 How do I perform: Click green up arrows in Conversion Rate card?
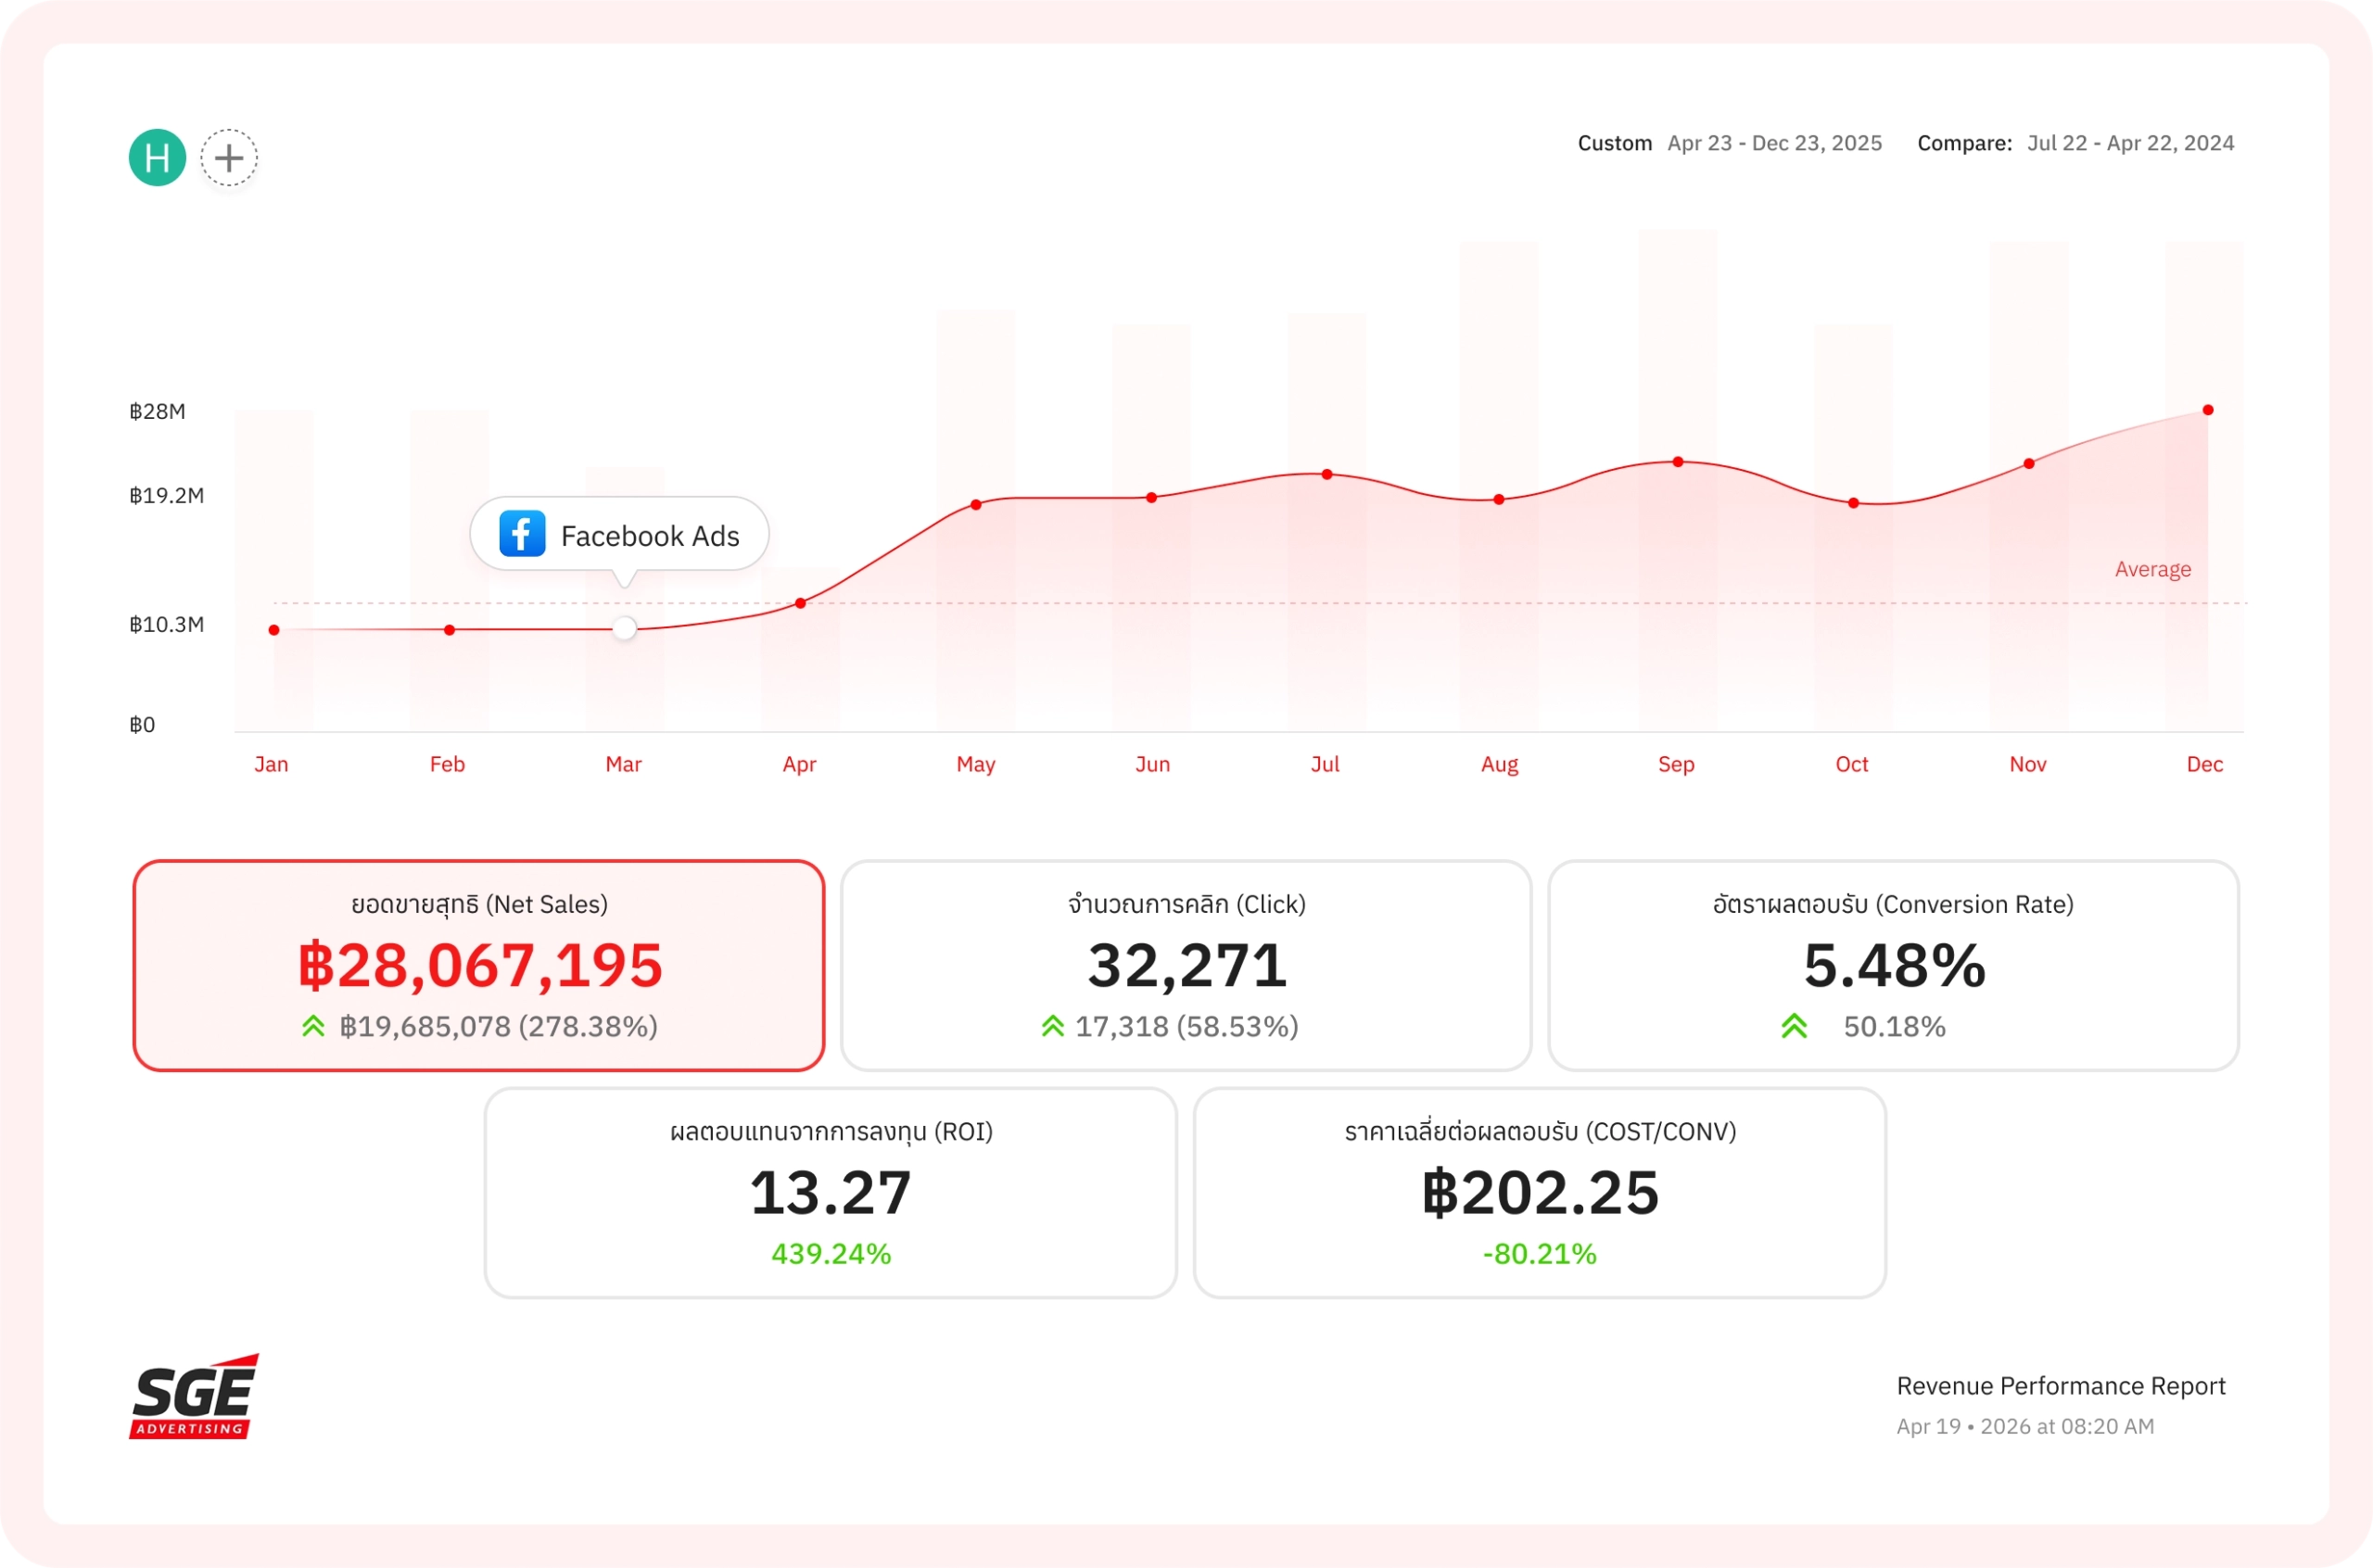click(x=1794, y=1026)
